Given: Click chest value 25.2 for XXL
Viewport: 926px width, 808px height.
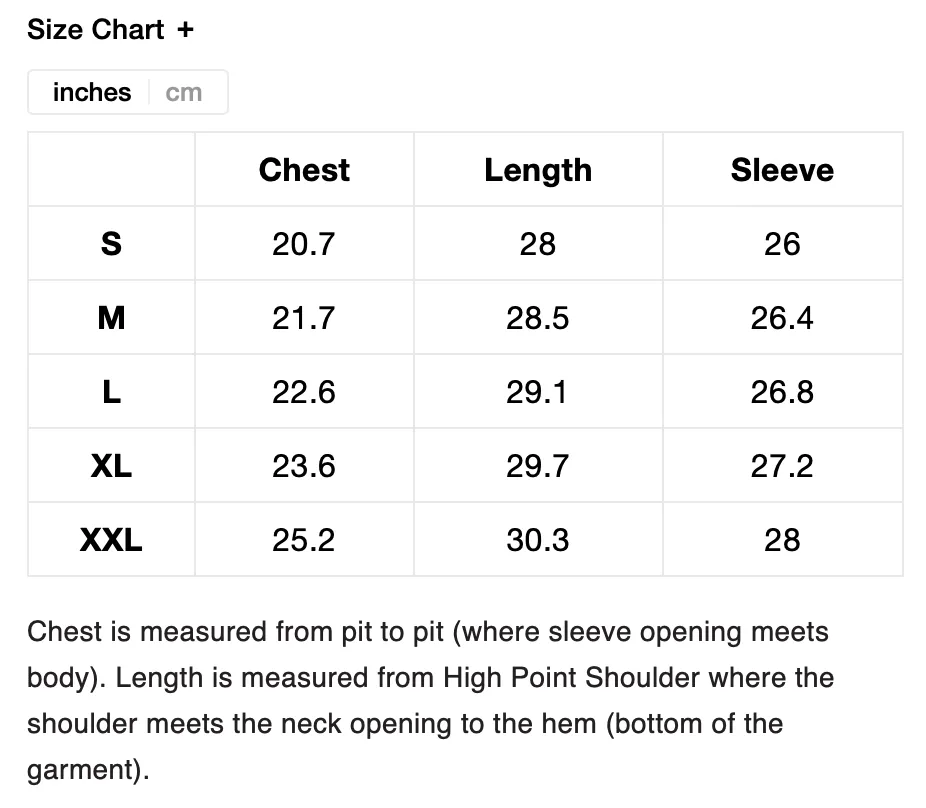Looking at the screenshot, I should 304,540.
